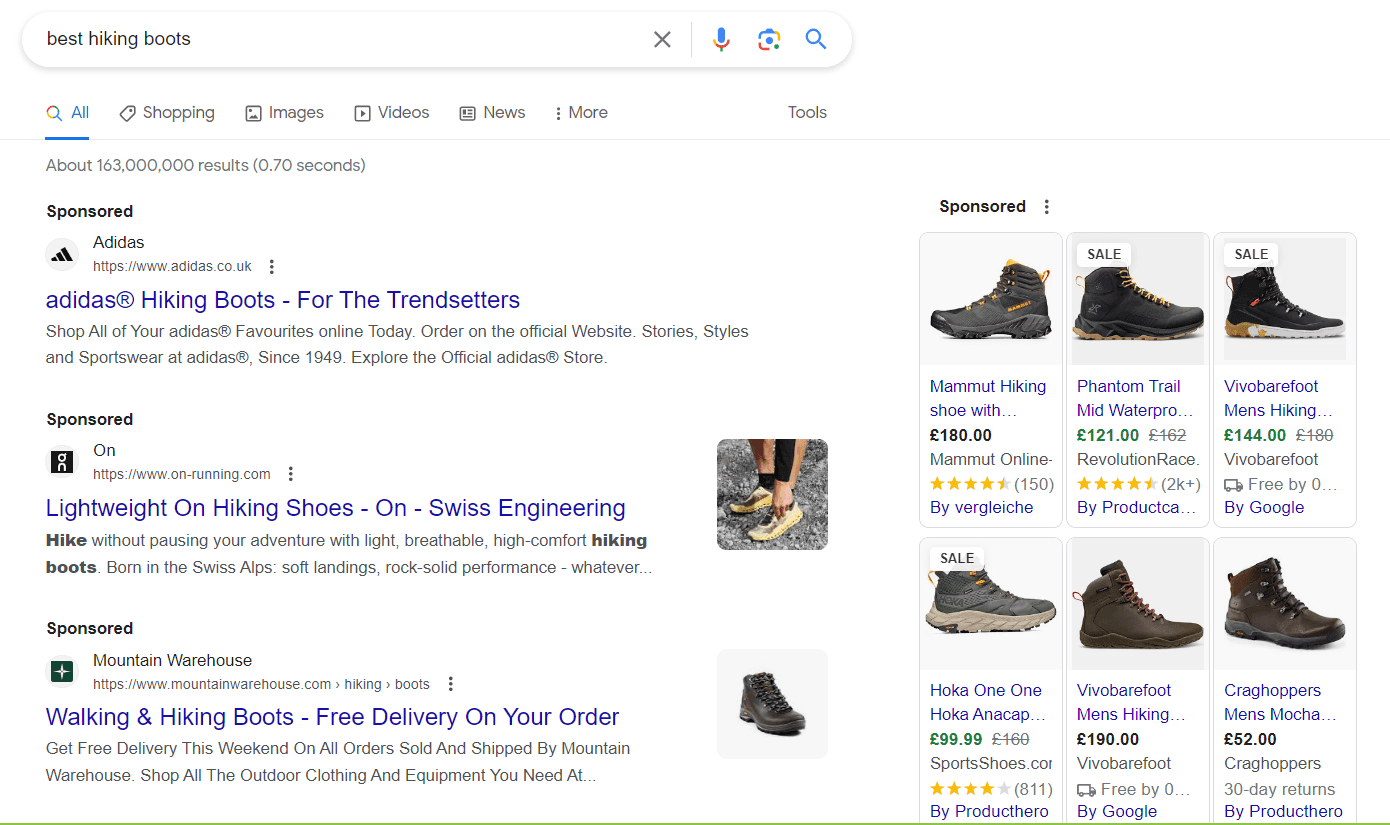Open the Tools filter options
This screenshot has width=1390, height=825.
point(807,113)
